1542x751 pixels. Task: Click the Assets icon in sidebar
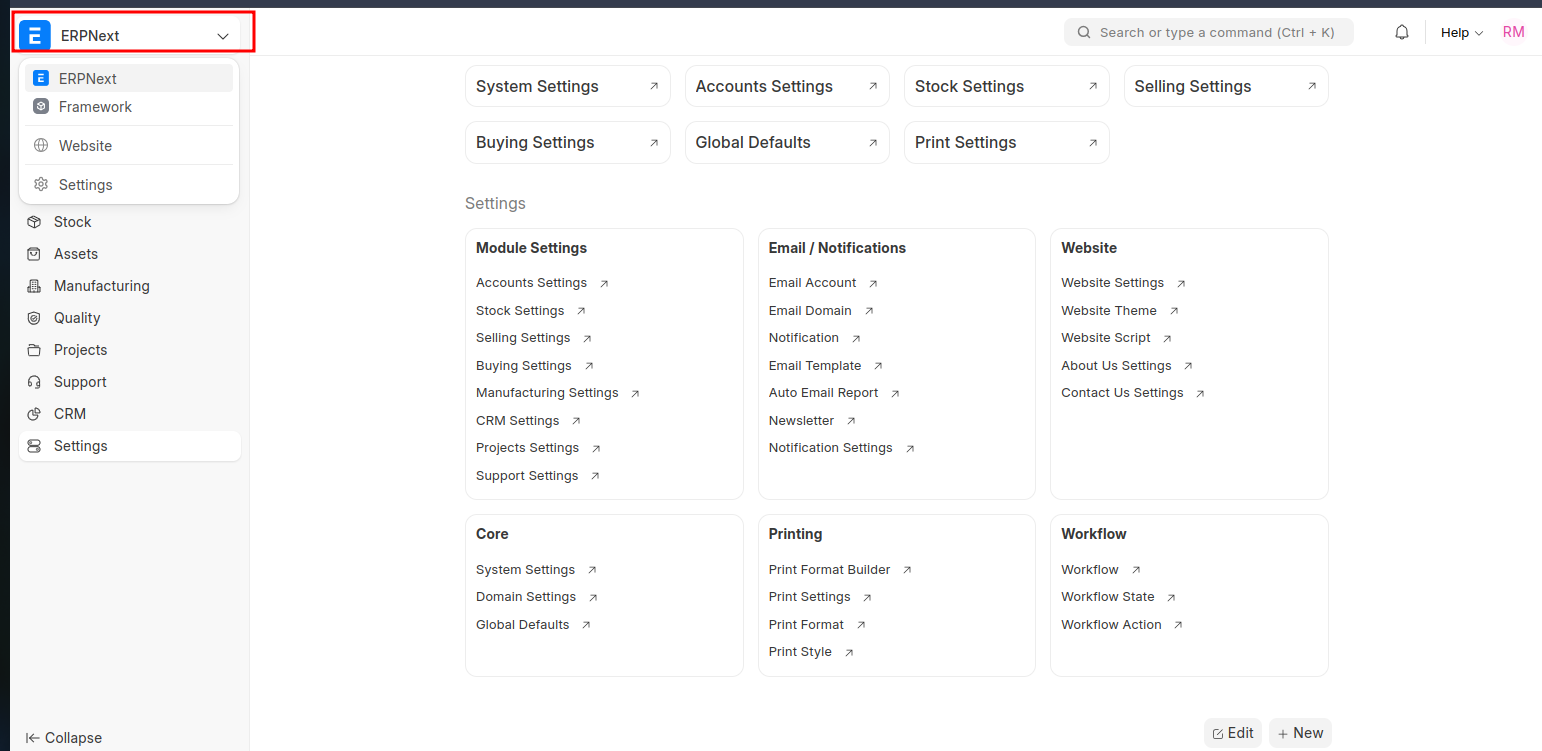pyautogui.click(x=34, y=254)
